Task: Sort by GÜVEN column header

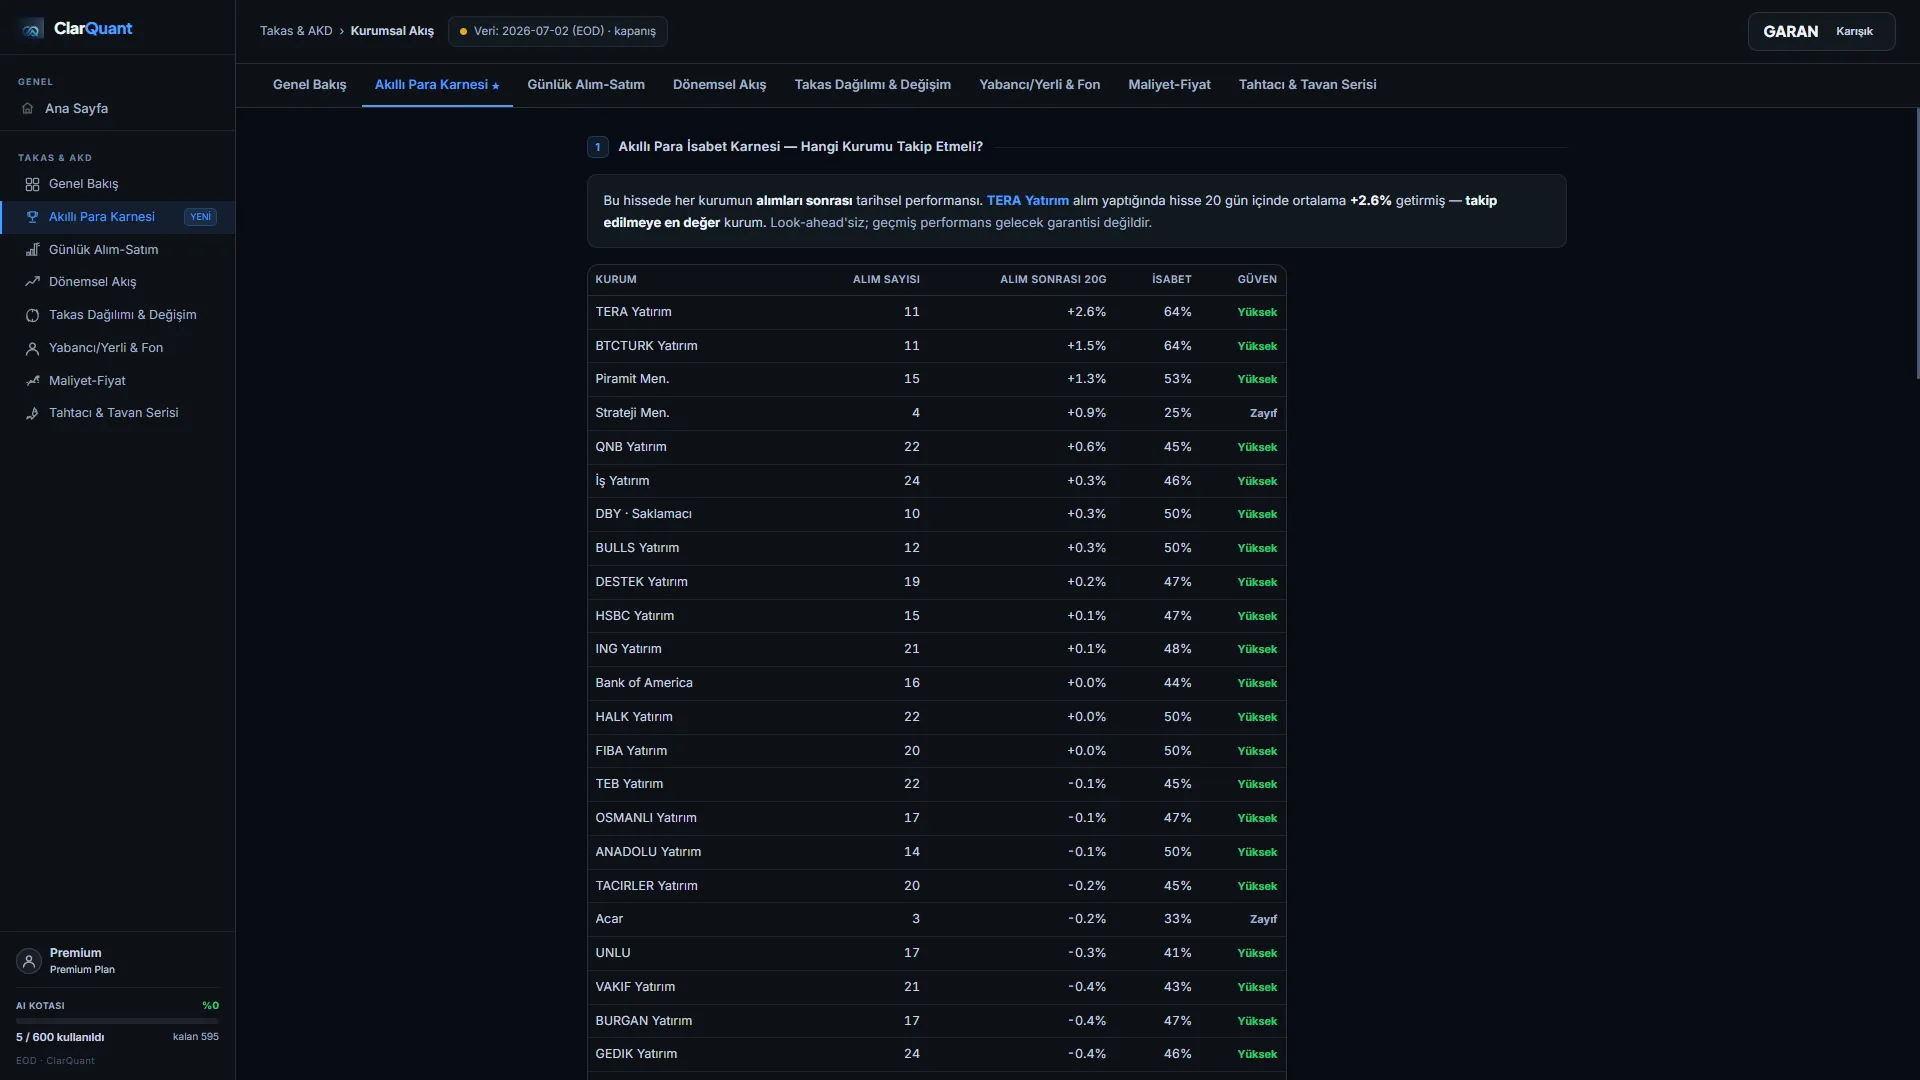Action: click(x=1257, y=280)
